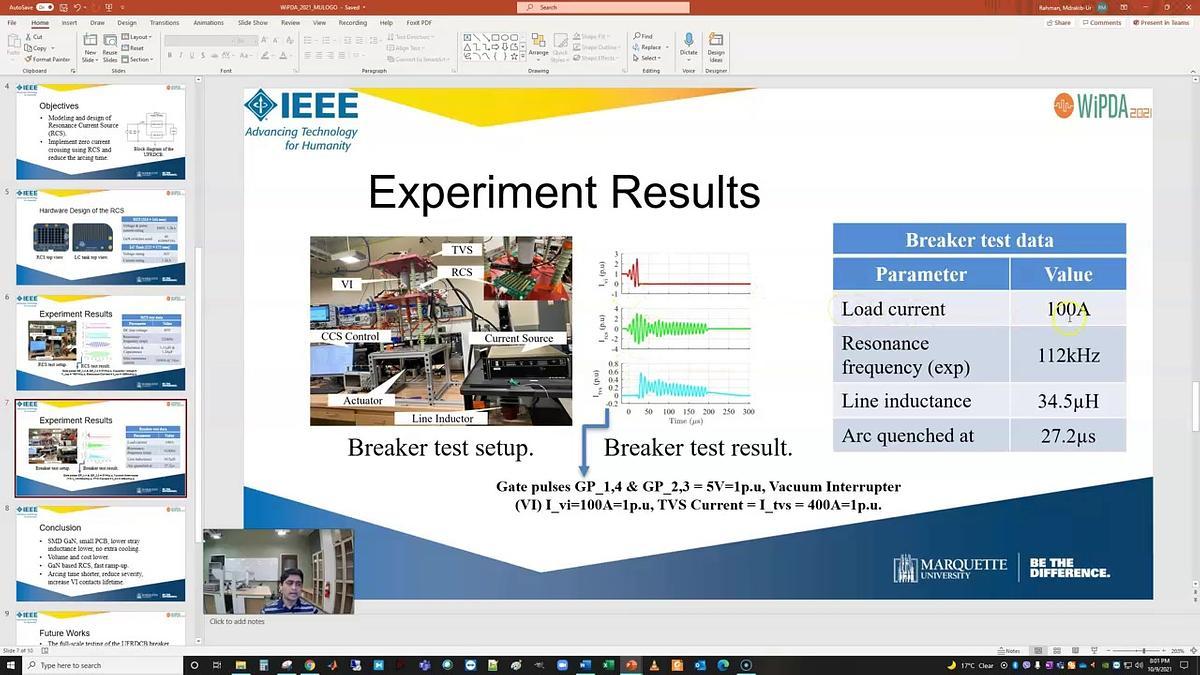Start Dictate microphone

(689, 45)
